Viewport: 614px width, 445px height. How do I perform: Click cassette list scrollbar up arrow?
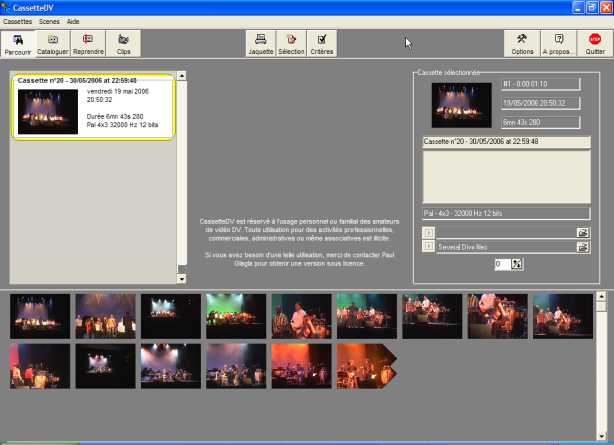pos(182,76)
